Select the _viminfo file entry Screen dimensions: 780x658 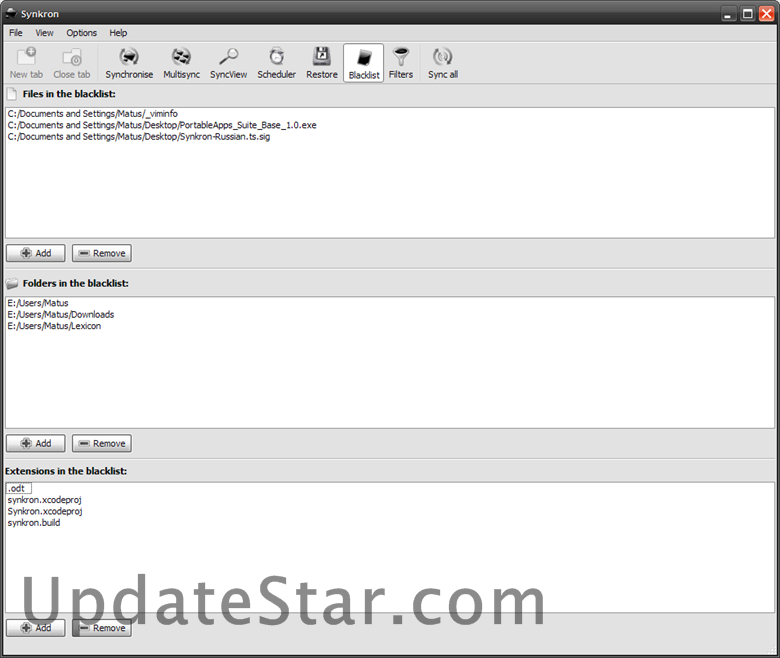pos(93,113)
